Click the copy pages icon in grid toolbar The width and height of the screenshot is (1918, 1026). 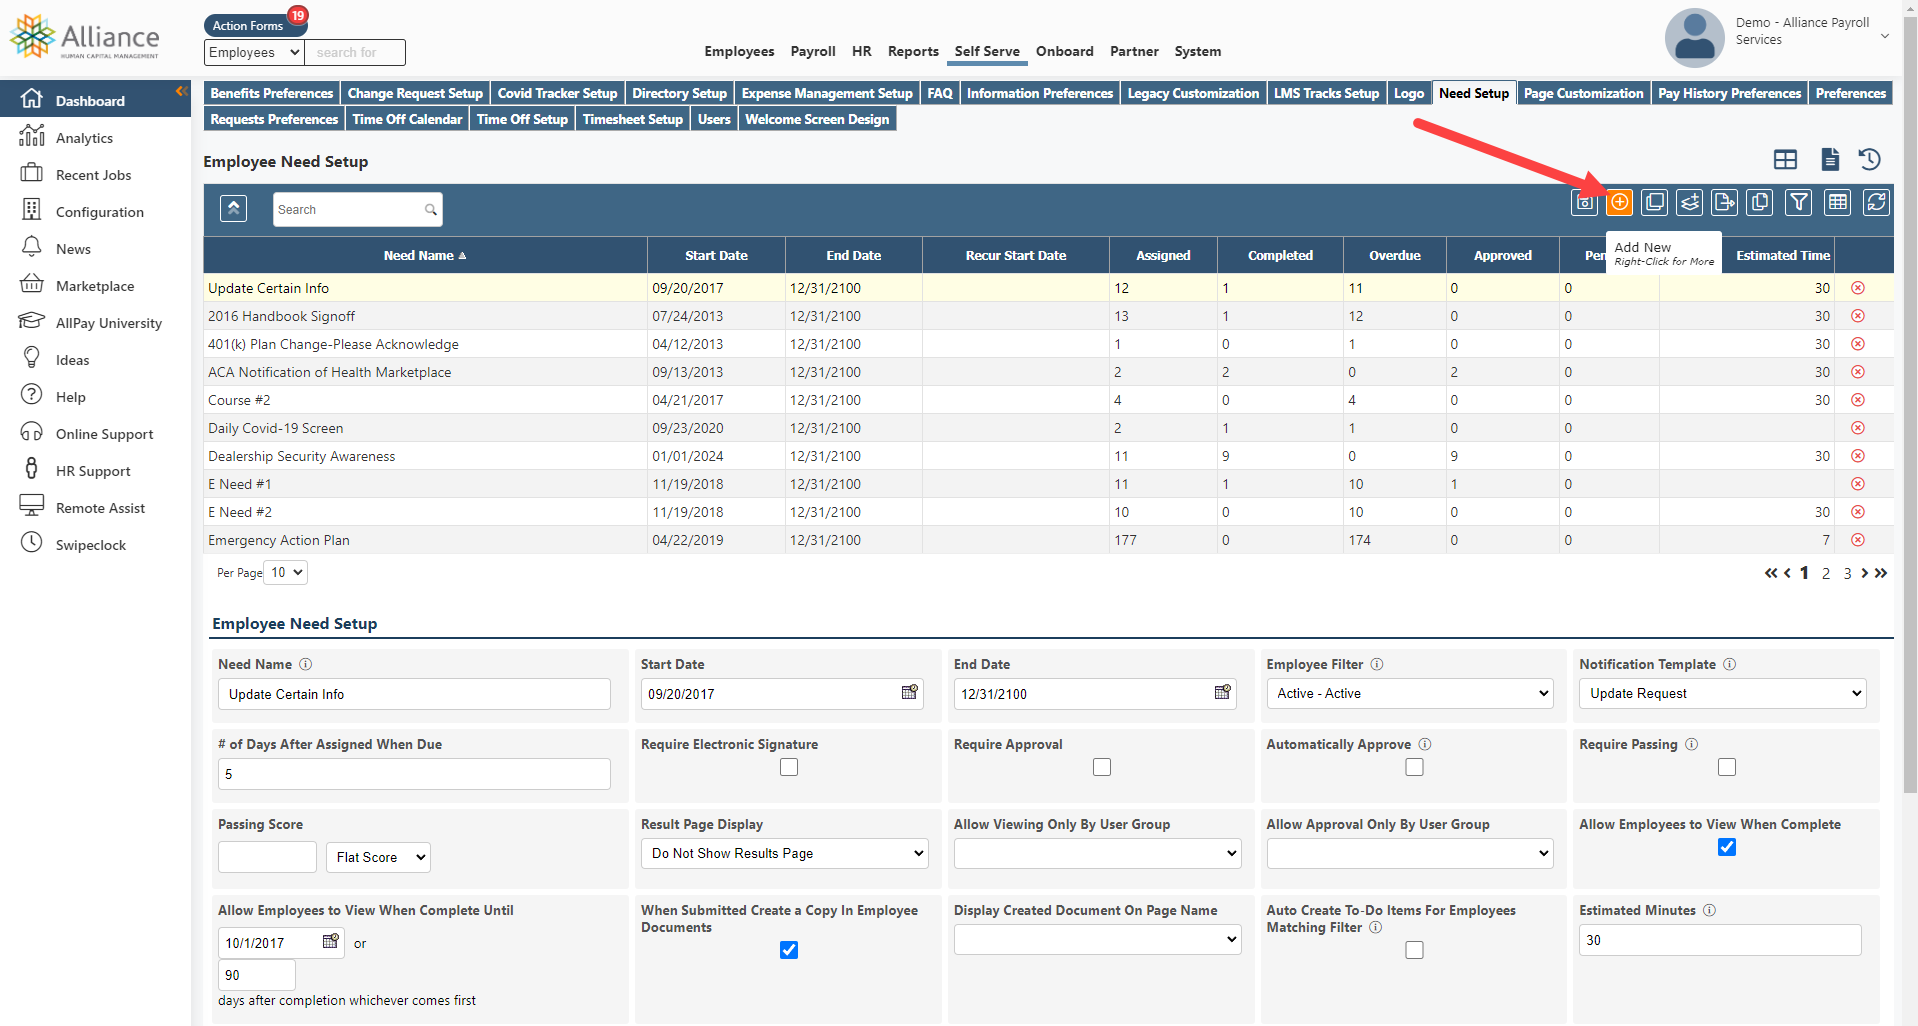click(x=1760, y=203)
